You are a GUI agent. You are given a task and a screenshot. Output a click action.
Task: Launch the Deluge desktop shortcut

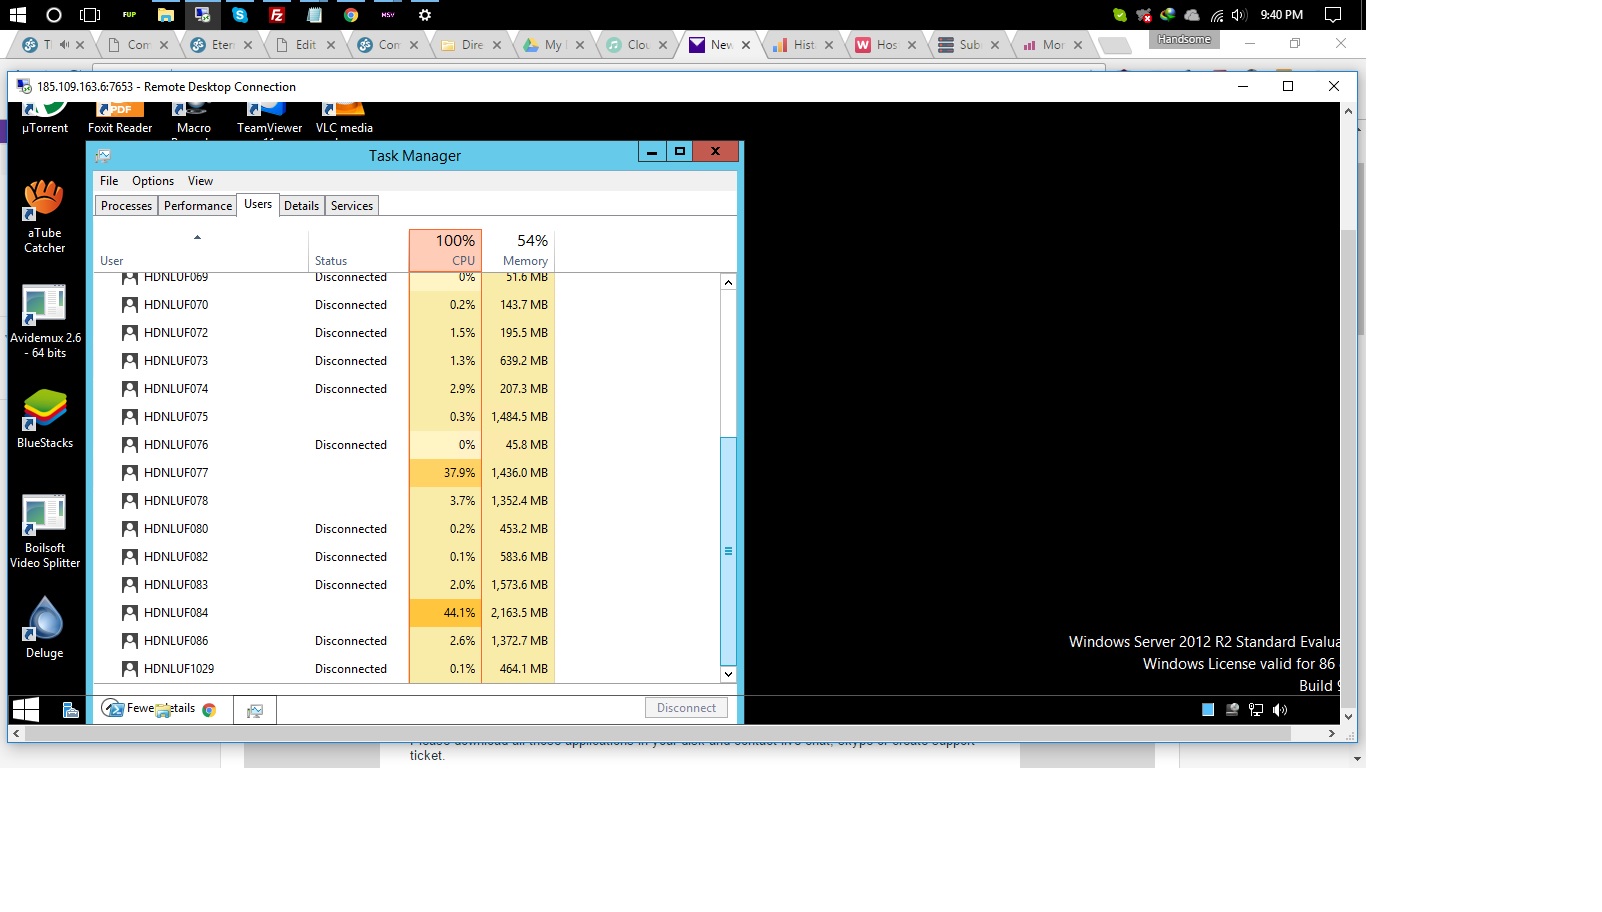point(44,627)
